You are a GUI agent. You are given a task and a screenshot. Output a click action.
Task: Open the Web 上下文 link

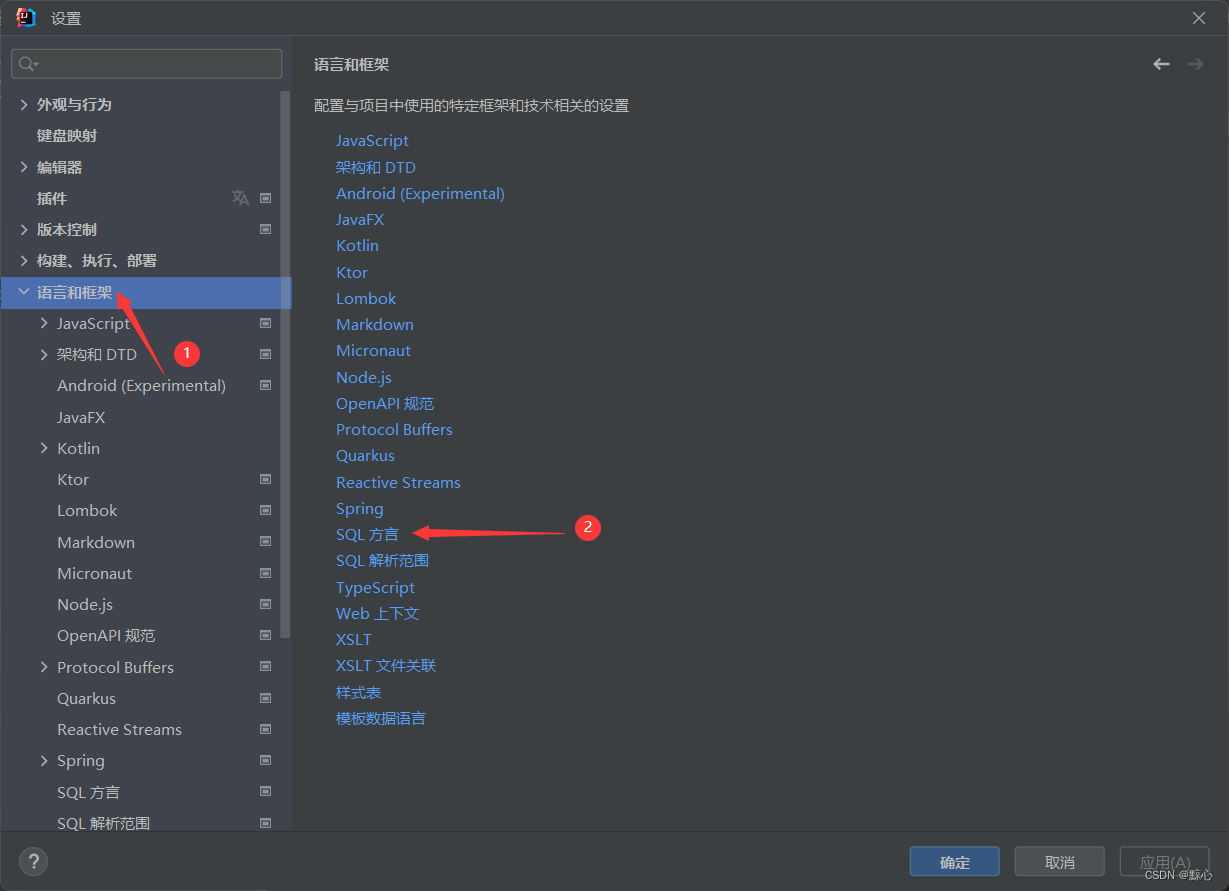tap(377, 613)
